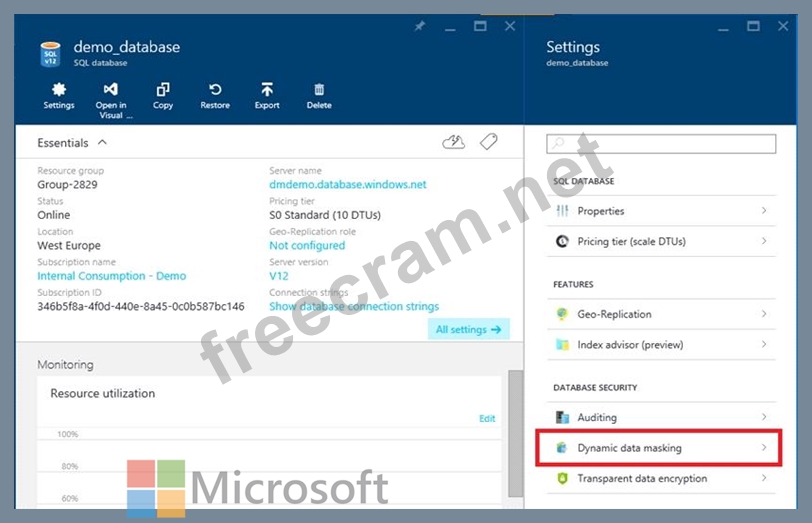Close the Settings blade
This screenshot has width=812, height=523.
(x=783, y=26)
